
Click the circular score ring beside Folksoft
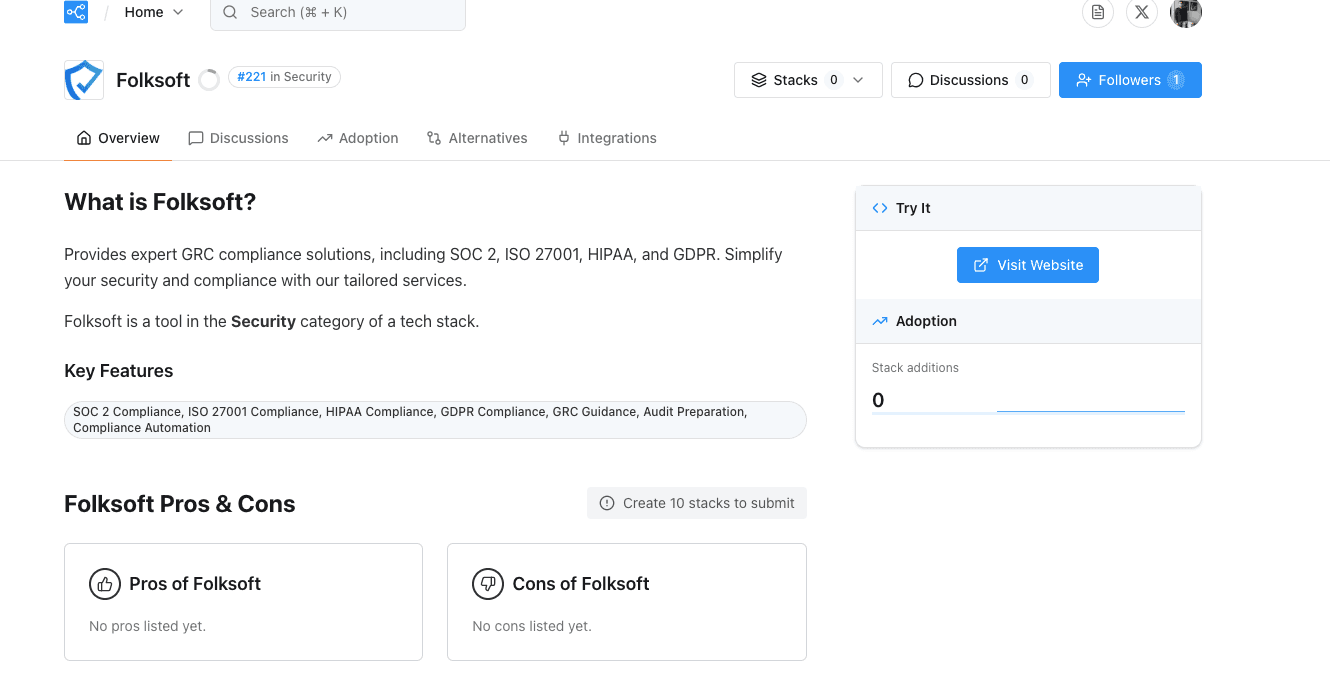click(209, 80)
